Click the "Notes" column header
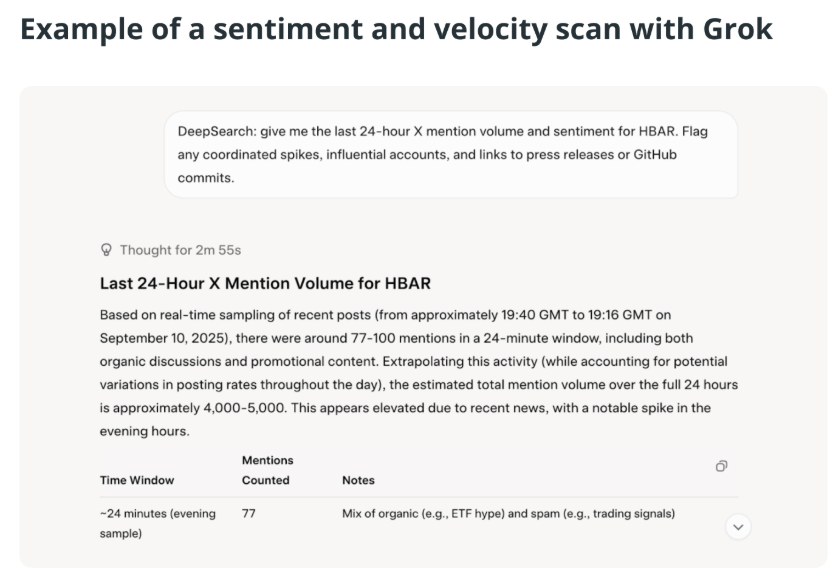831x583 pixels. [358, 480]
